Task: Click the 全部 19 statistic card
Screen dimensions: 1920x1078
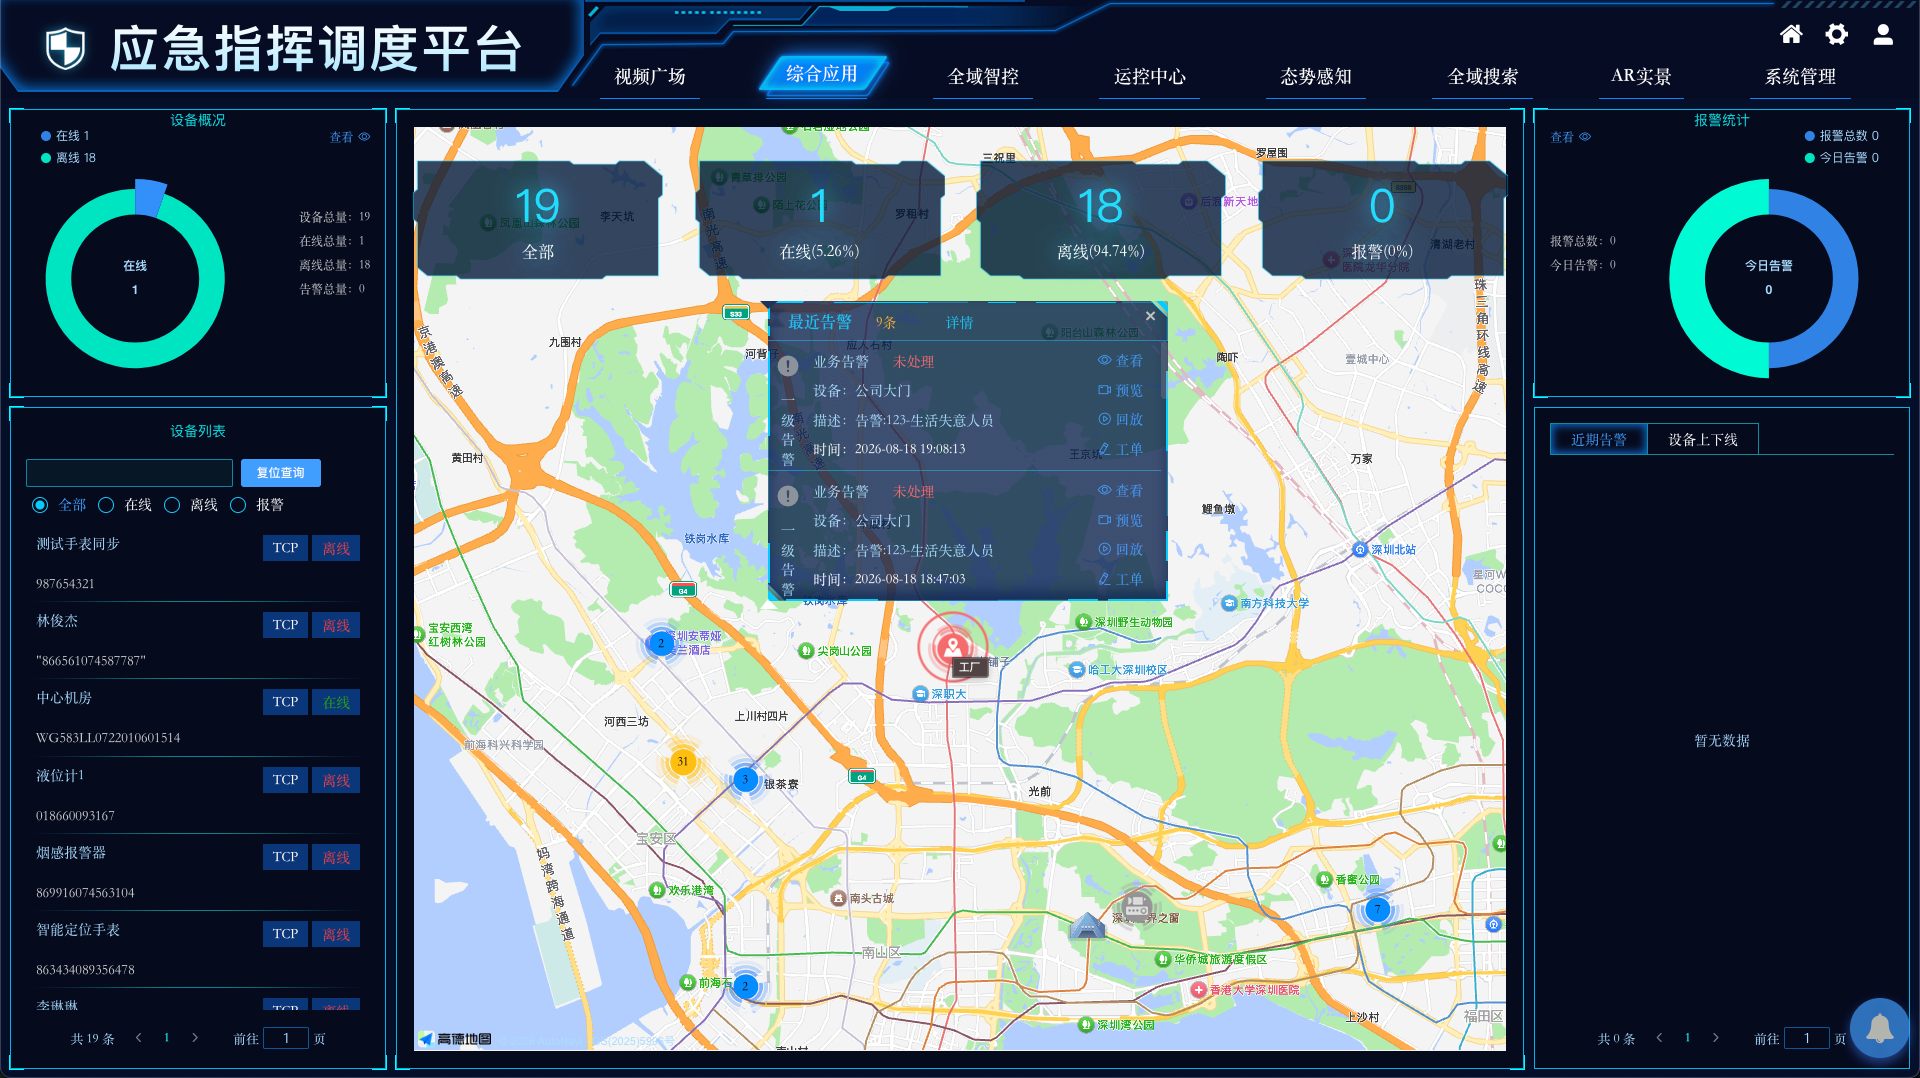Action: click(x=538, y=220)
